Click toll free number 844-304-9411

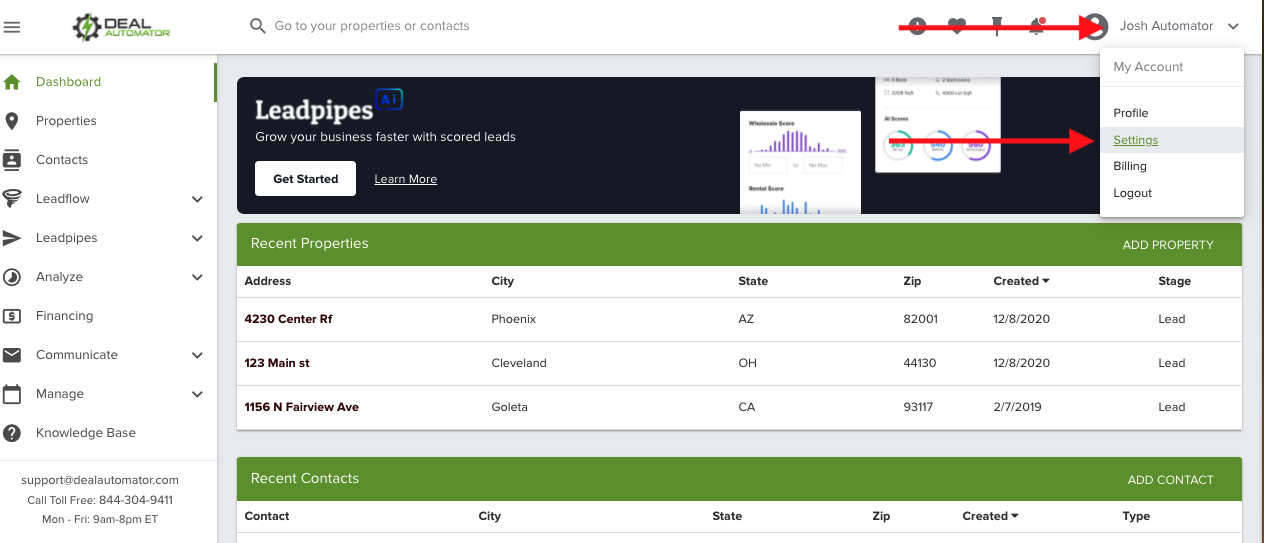point(136,500)
